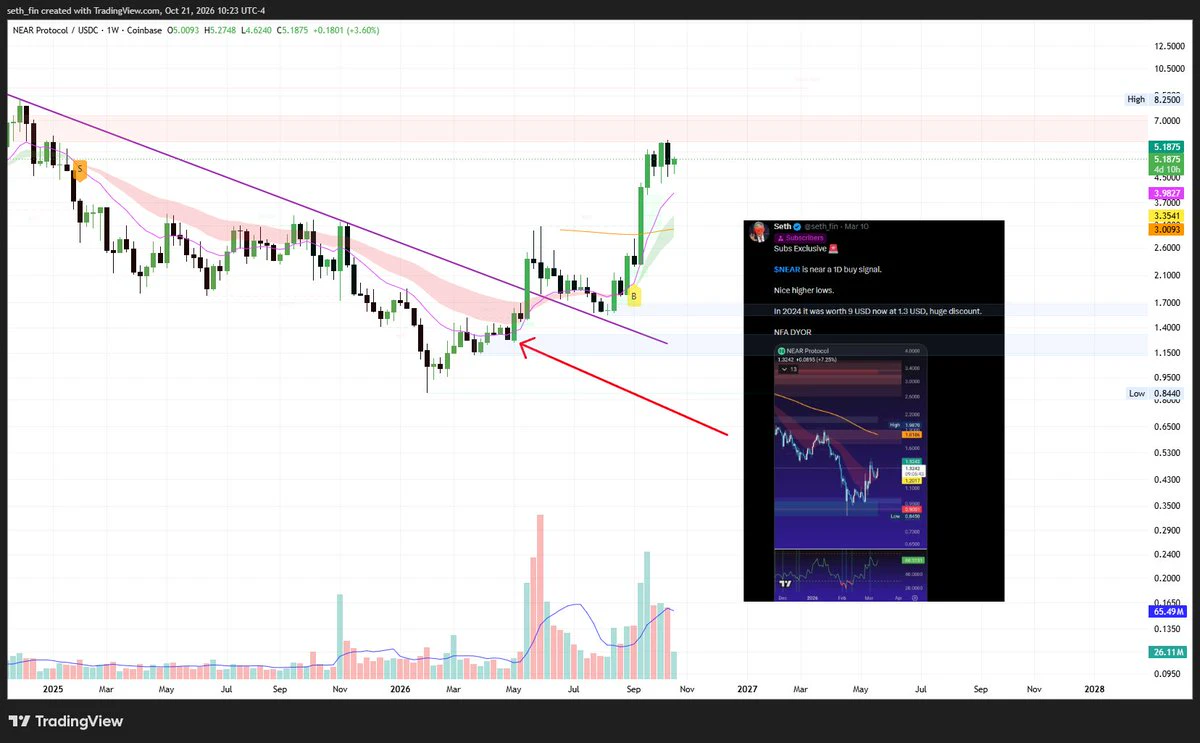The width and height of the screenshot is (1200, 743).
Task: Open the embedded NEAR chart image in tweet
Action: (851, 470)
